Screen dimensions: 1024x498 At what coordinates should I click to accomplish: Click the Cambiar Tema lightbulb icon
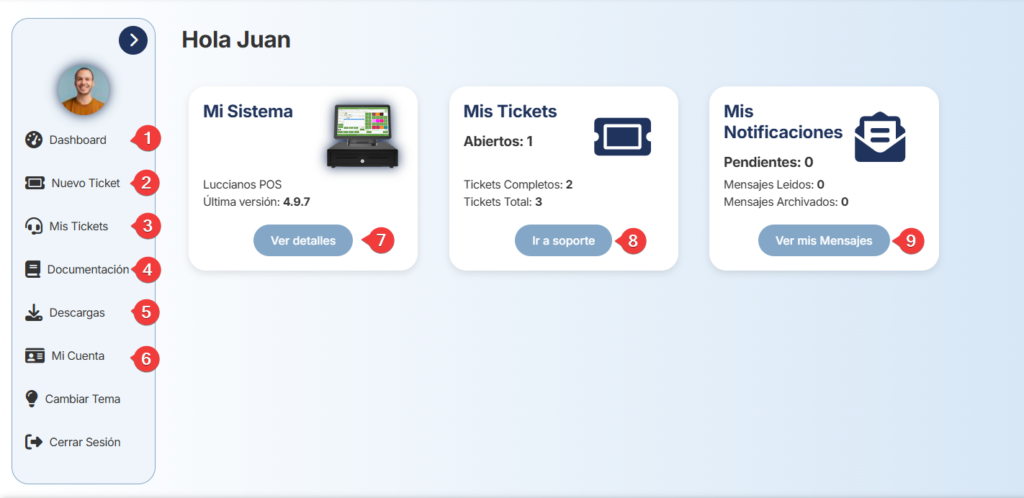click(x=31, y=399)
